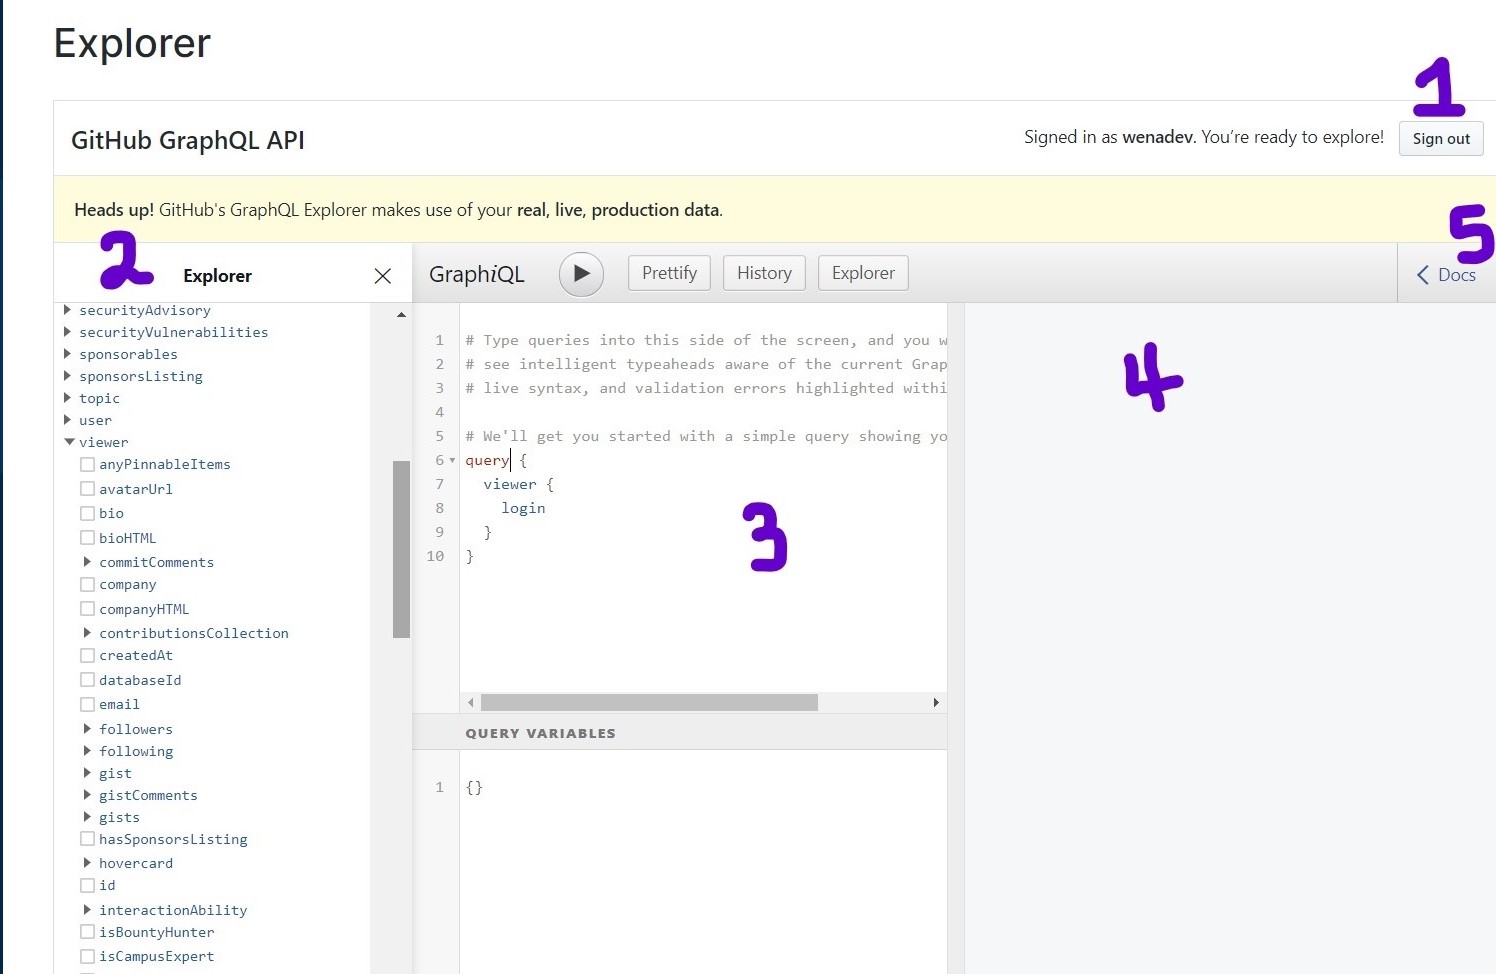This screenshot has width=1496, height=974.
Task: Expand the topic node
Action: click(x=68, y=398)
